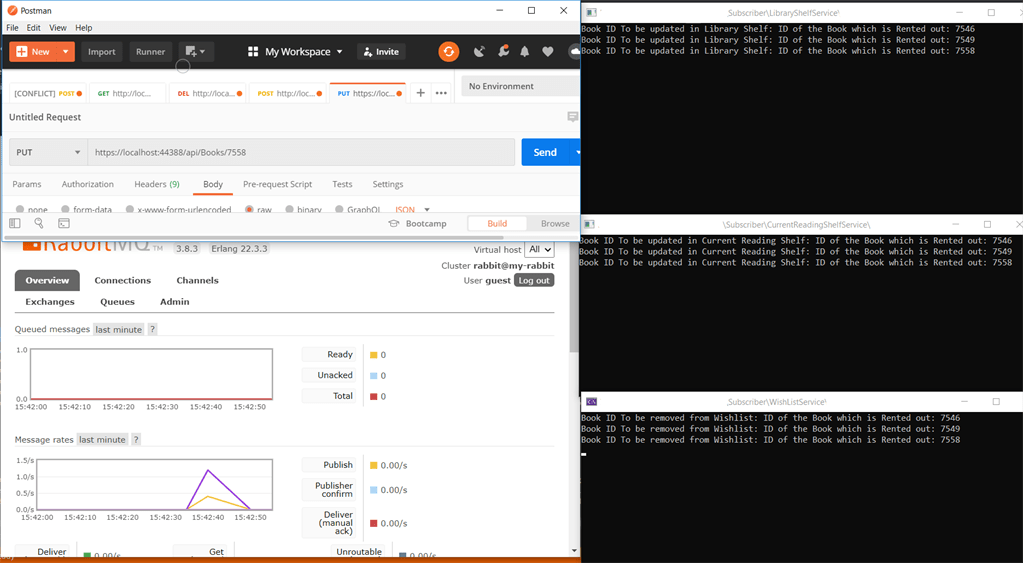Open the PUT HTTP method dropdown

pos(48,152)
